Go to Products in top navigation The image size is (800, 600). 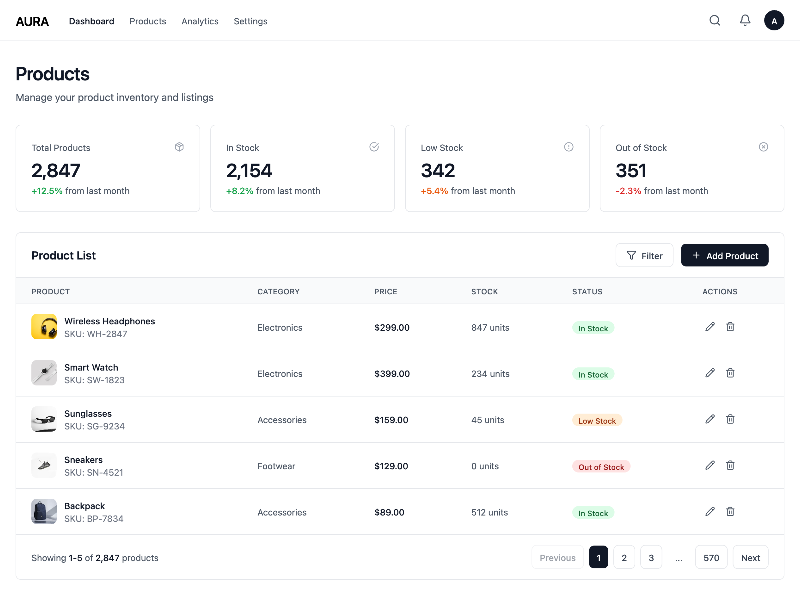pos(148,21)
